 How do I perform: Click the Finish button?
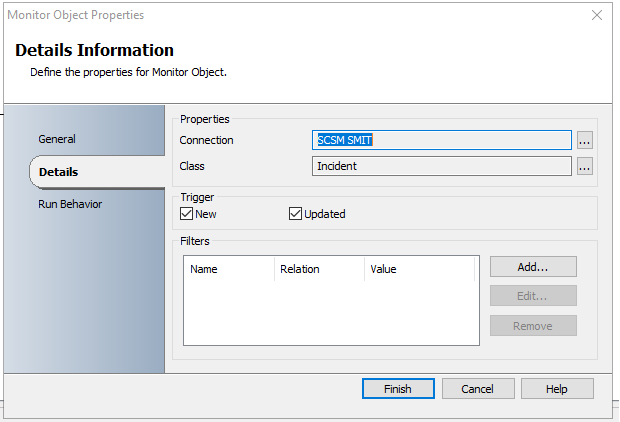pyautogui.click(x=398, y=389)
